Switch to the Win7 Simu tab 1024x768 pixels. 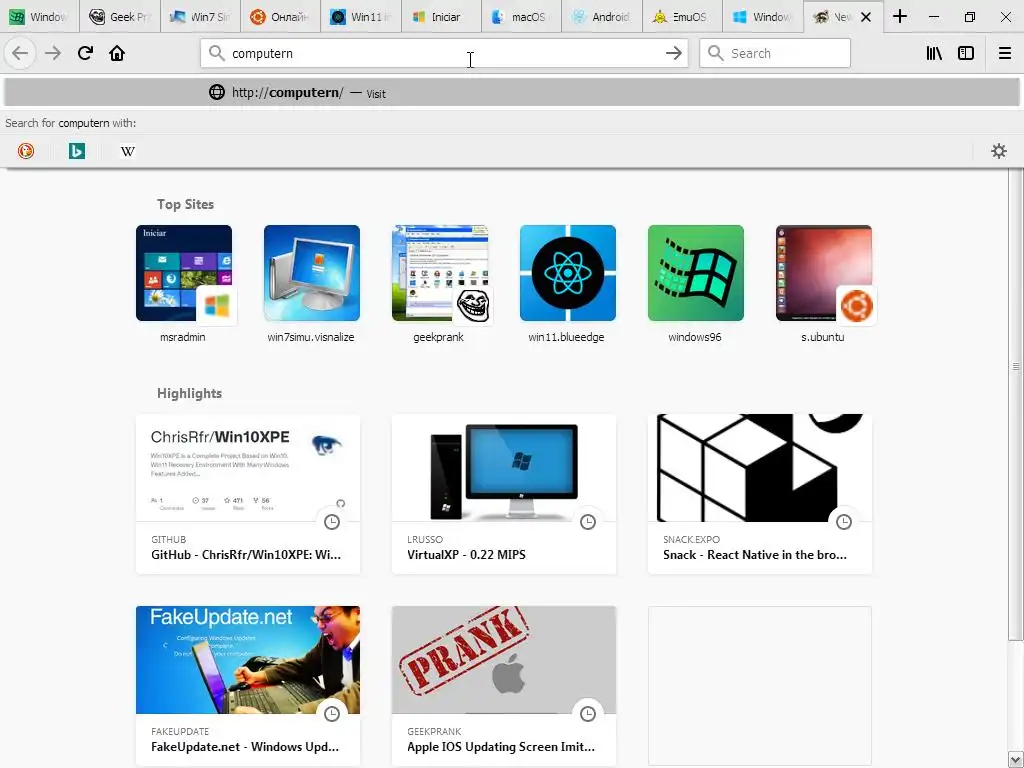200,16
